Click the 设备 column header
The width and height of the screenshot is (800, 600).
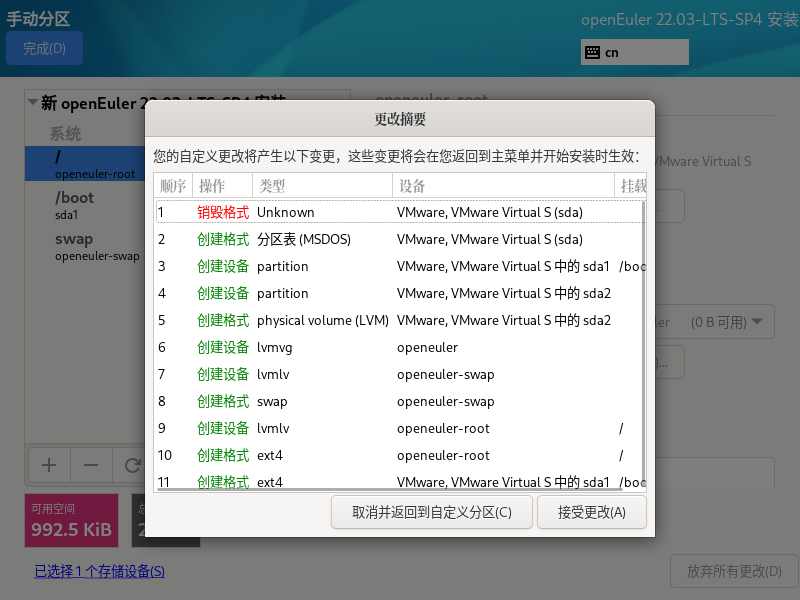[x=503, y=186]
